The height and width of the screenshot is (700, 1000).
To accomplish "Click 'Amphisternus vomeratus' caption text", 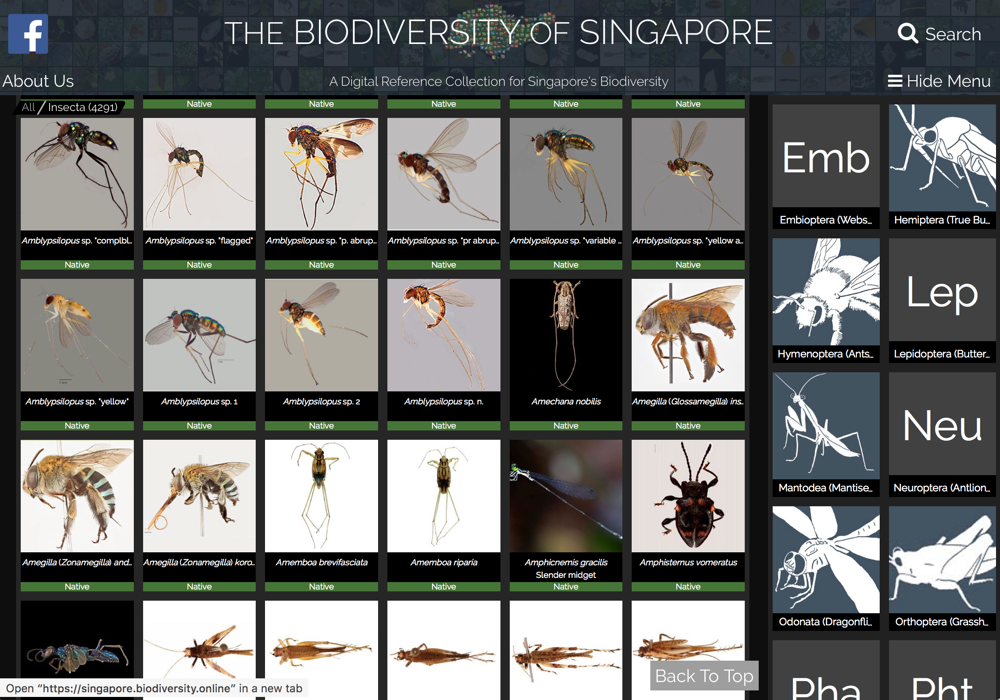I will pyautogui.click(x=688, y=562).
